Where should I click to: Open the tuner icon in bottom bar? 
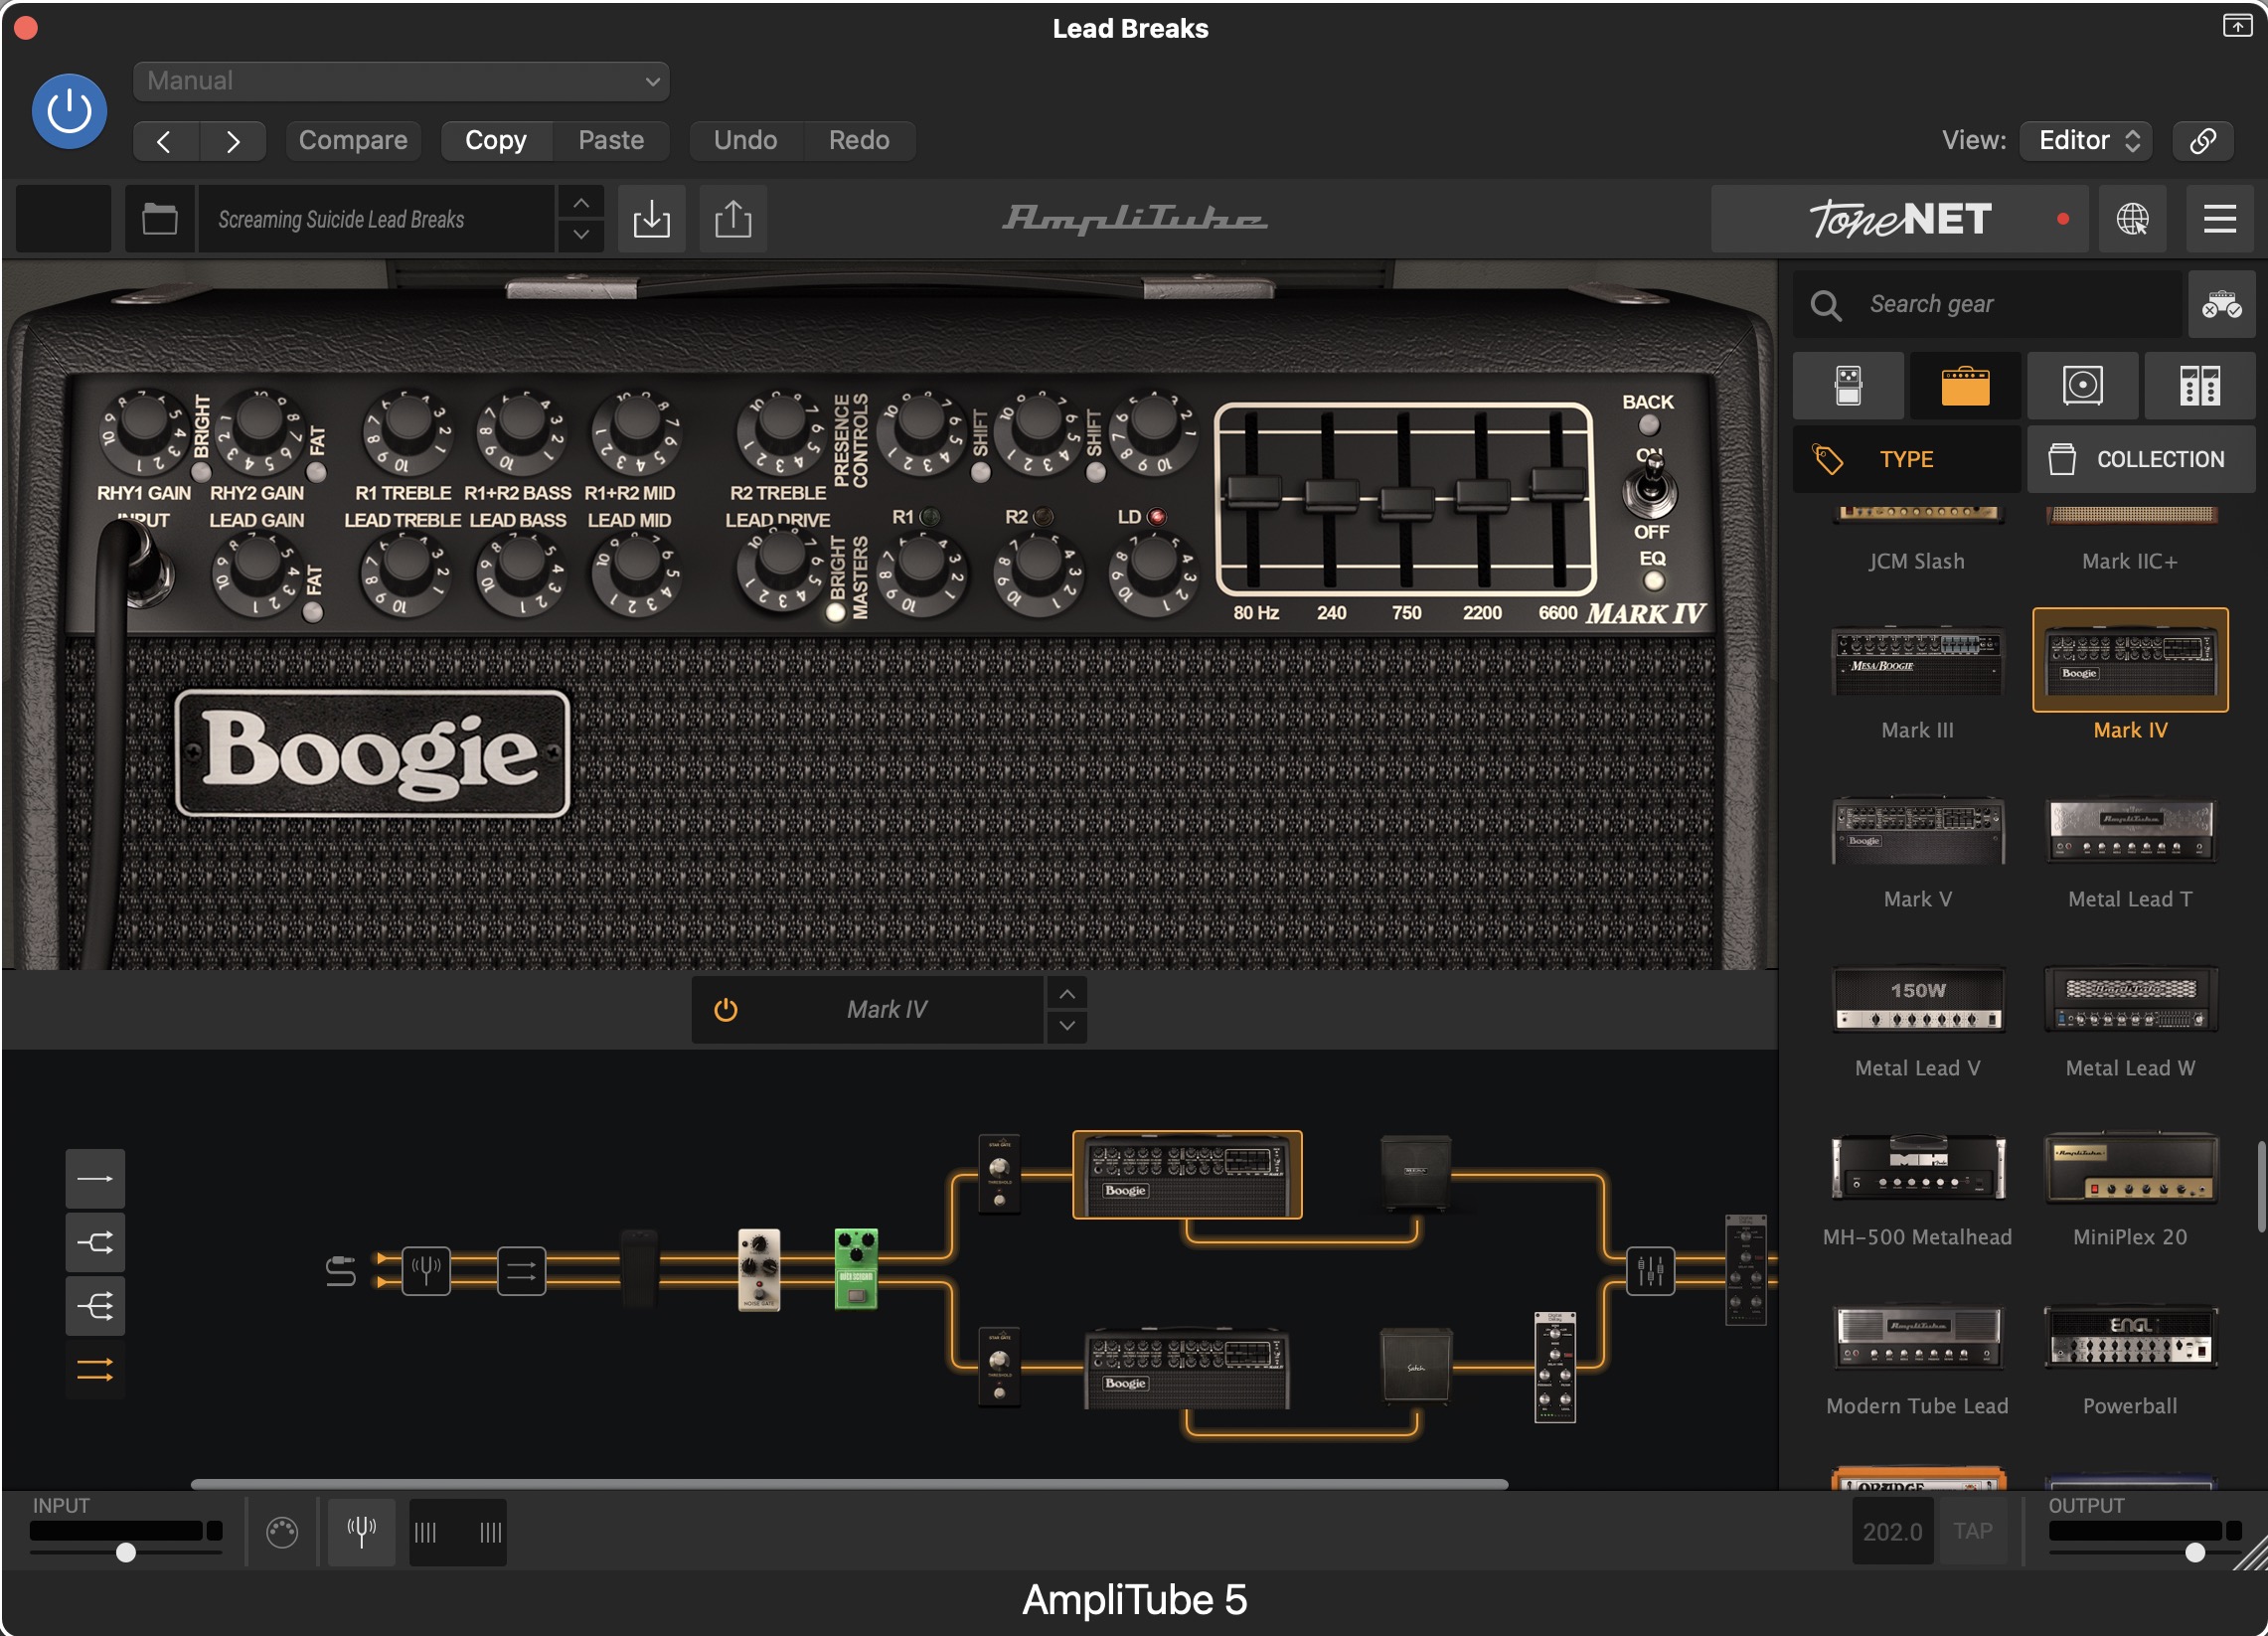361,1531
